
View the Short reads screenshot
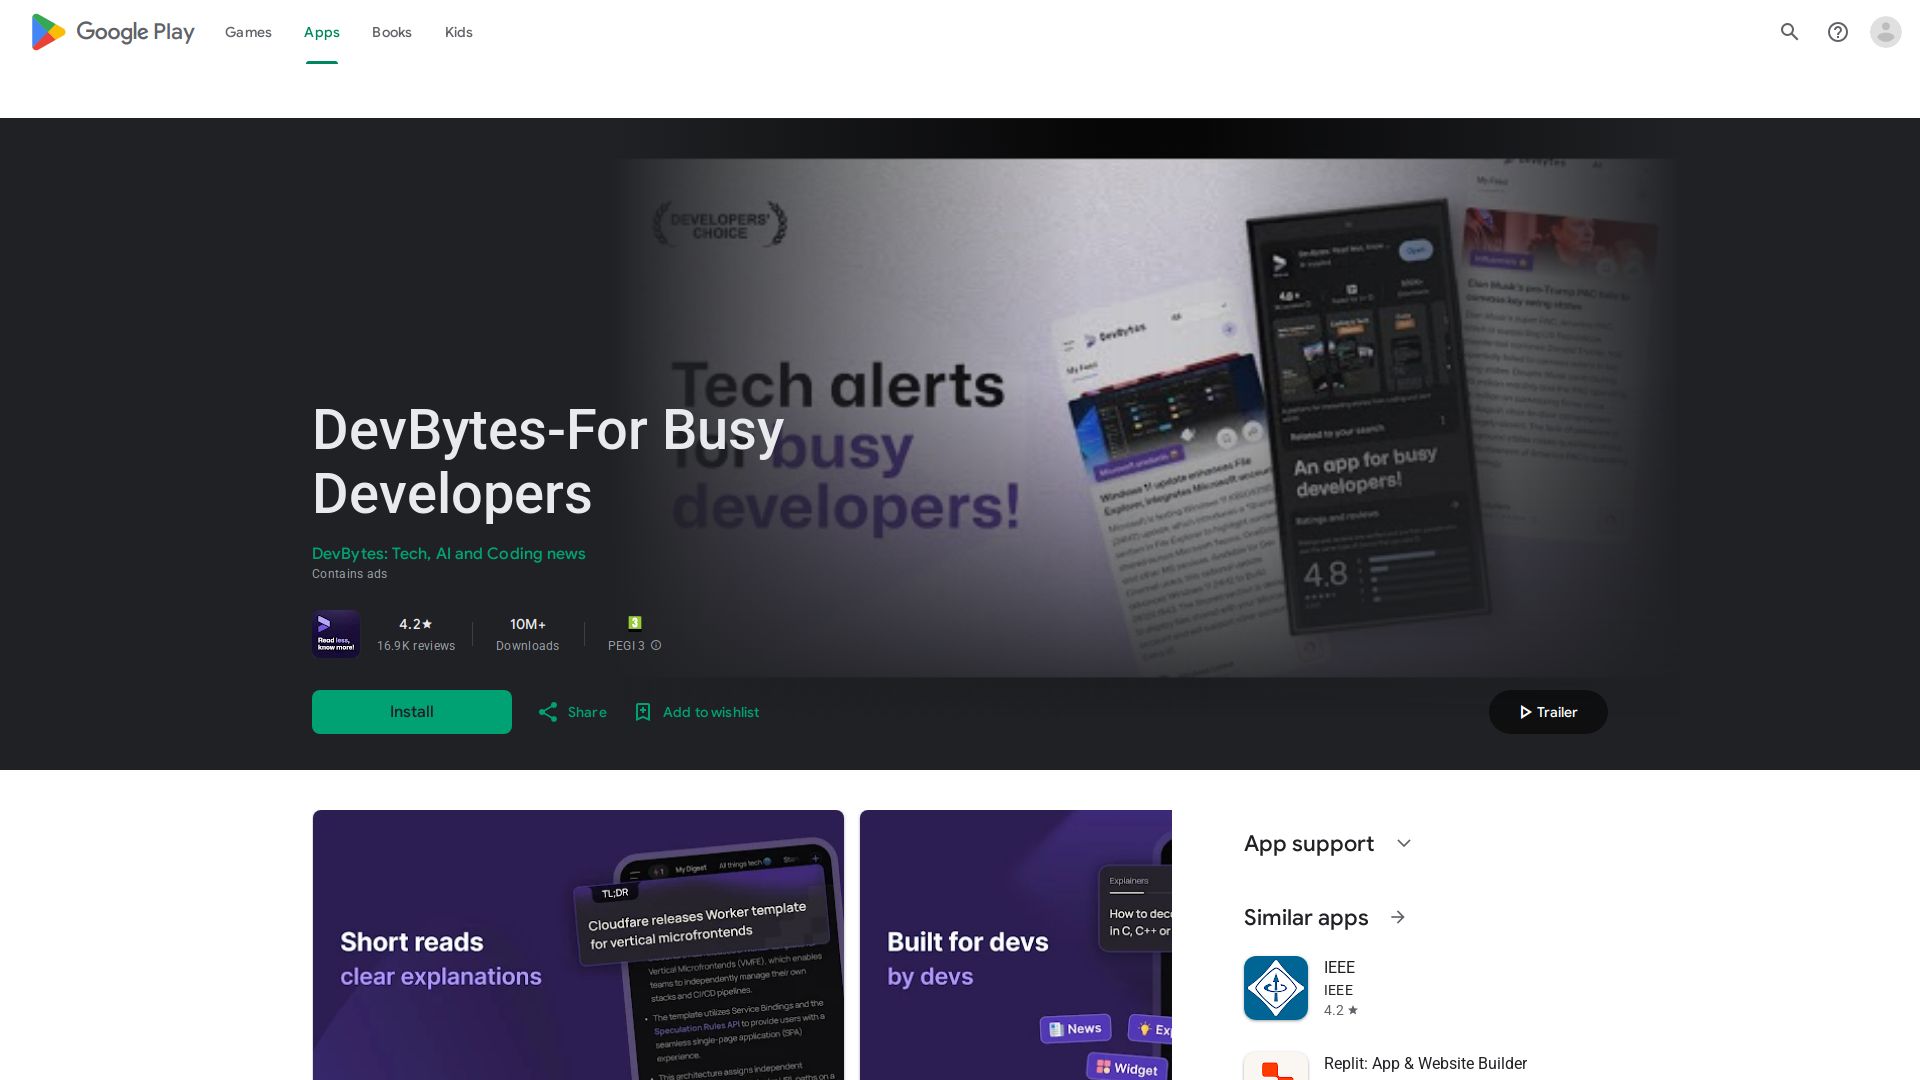pos(578,945)
